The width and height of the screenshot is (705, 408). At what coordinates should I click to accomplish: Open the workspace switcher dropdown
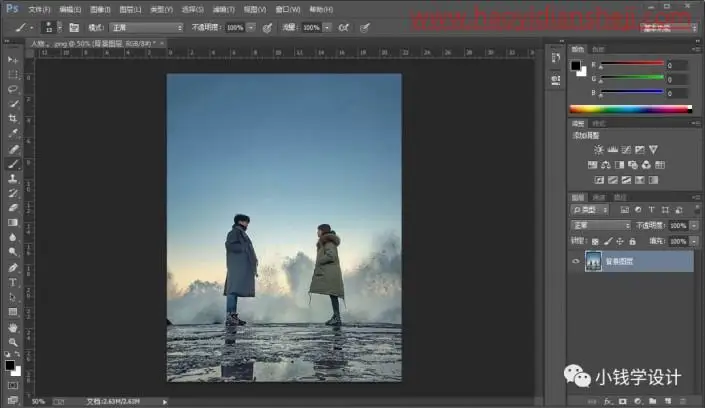[x=669, y=28]
